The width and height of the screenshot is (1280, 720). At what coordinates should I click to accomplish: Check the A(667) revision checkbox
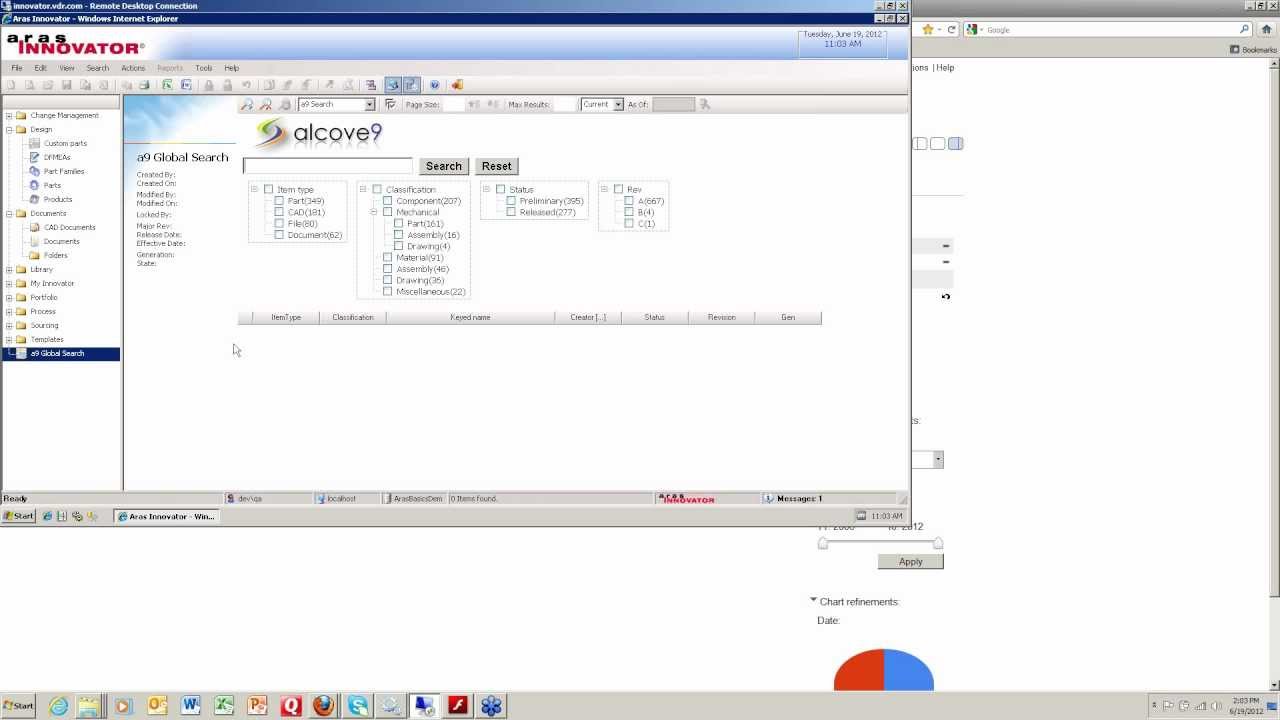tap(629, 201)
